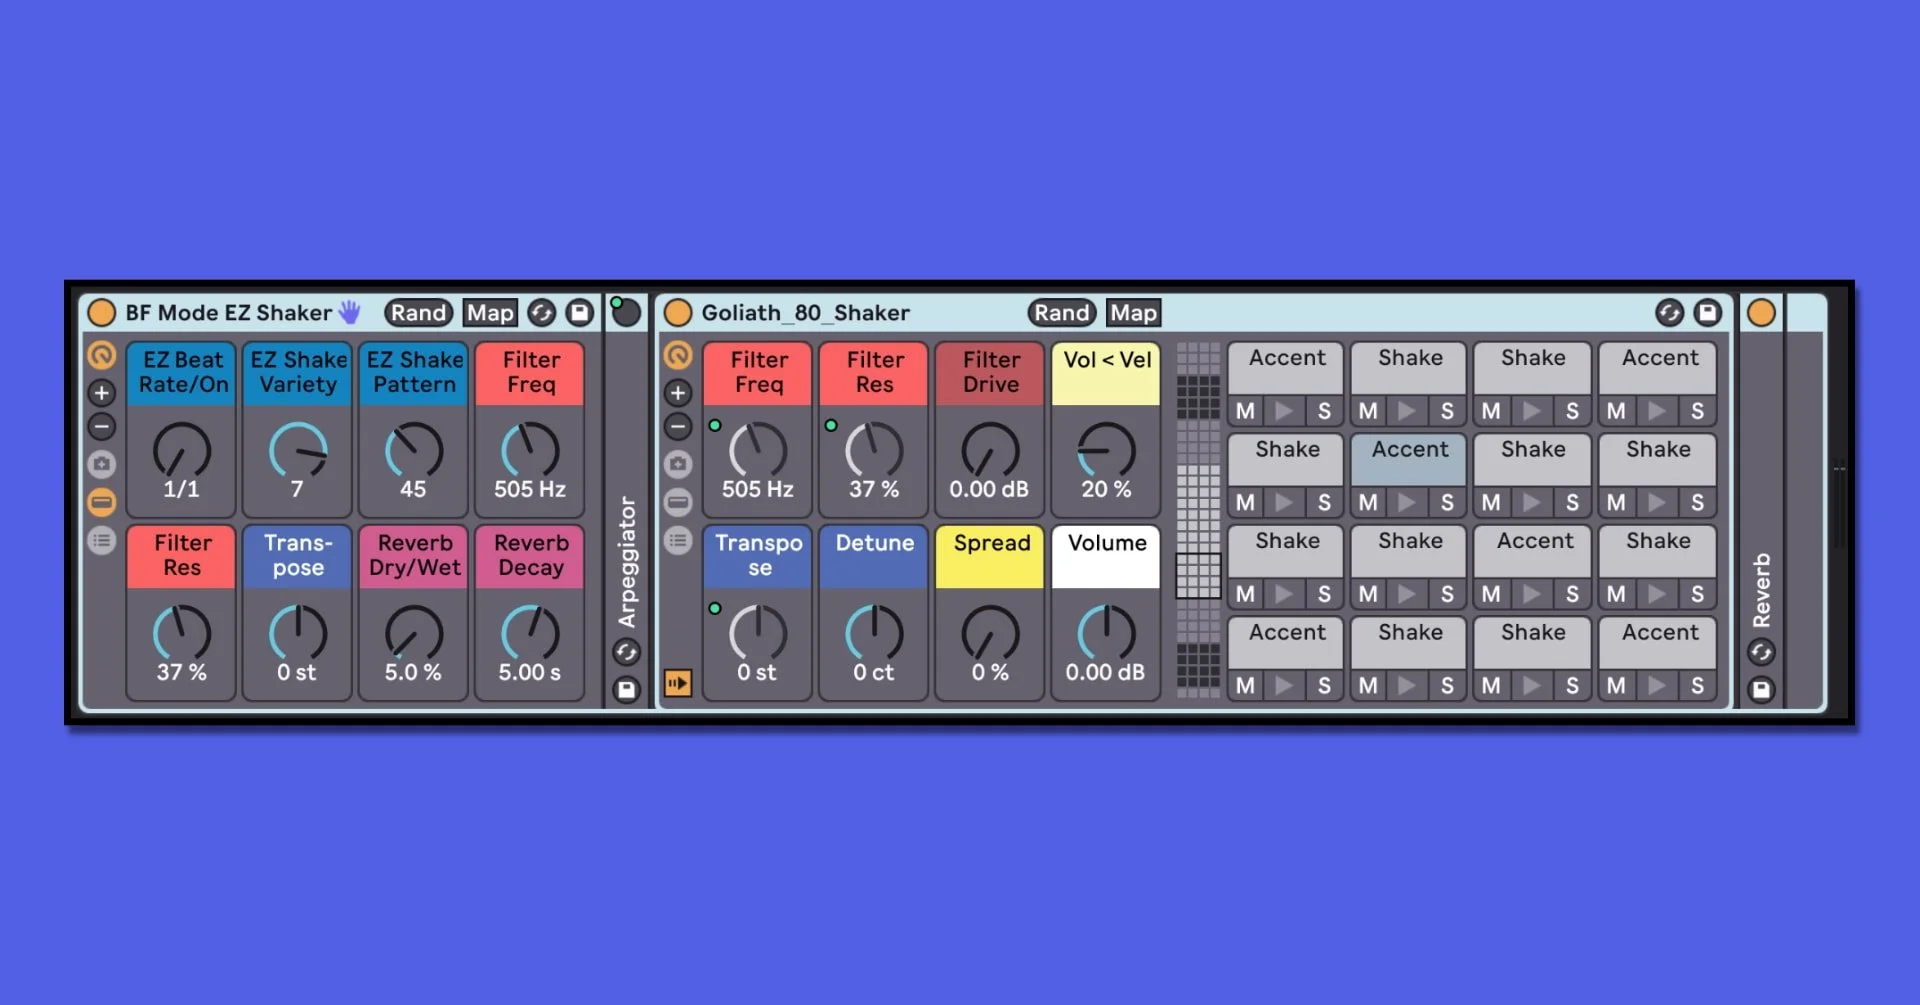Enable Map mode on BF Mode EZ Shaker
This screenshot has height=1005, width=1920.
(x=489, y=312)
